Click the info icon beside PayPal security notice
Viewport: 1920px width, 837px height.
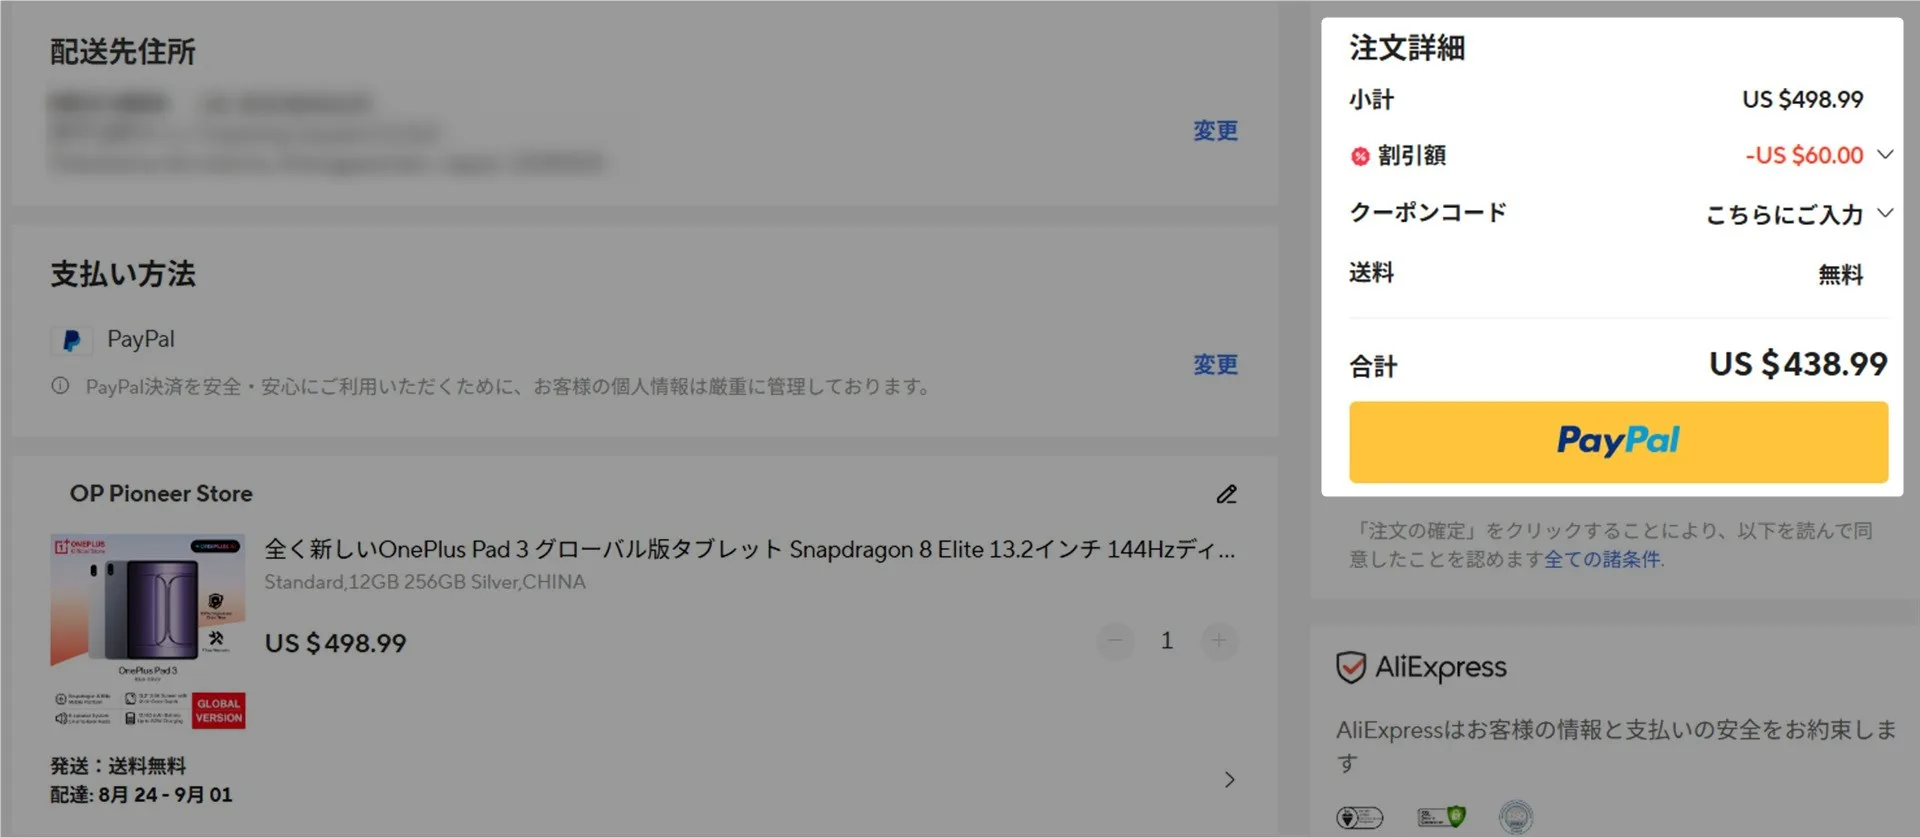(60, 386)
